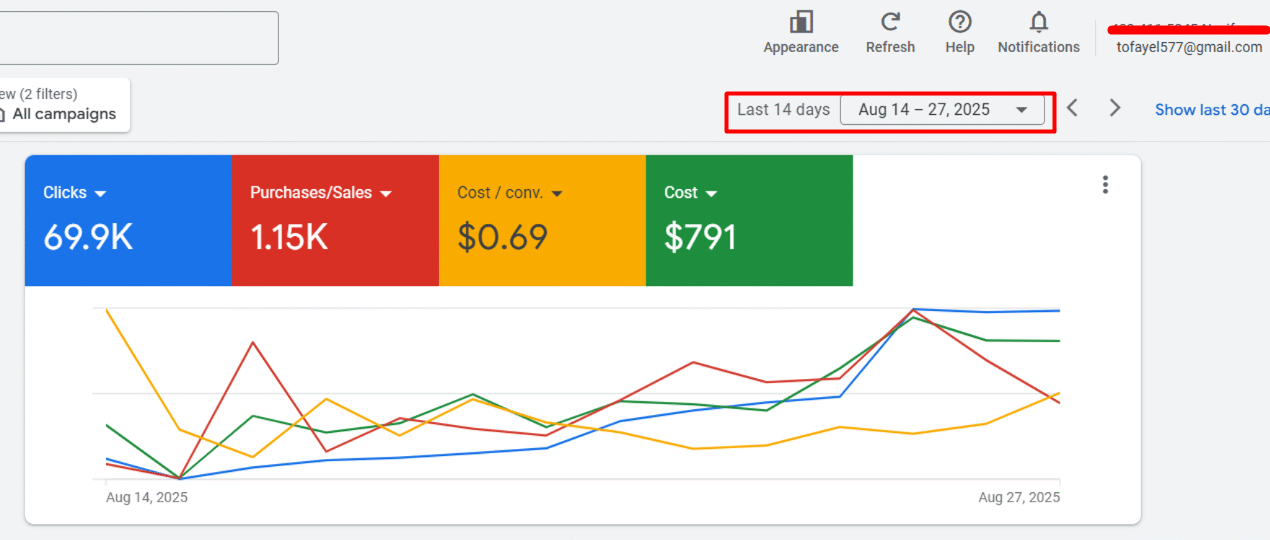Viewport: 1270px width, 540px height.
Task: Expand the Clicks metric dropdown arrow
Action: click(x=100, y=194)
